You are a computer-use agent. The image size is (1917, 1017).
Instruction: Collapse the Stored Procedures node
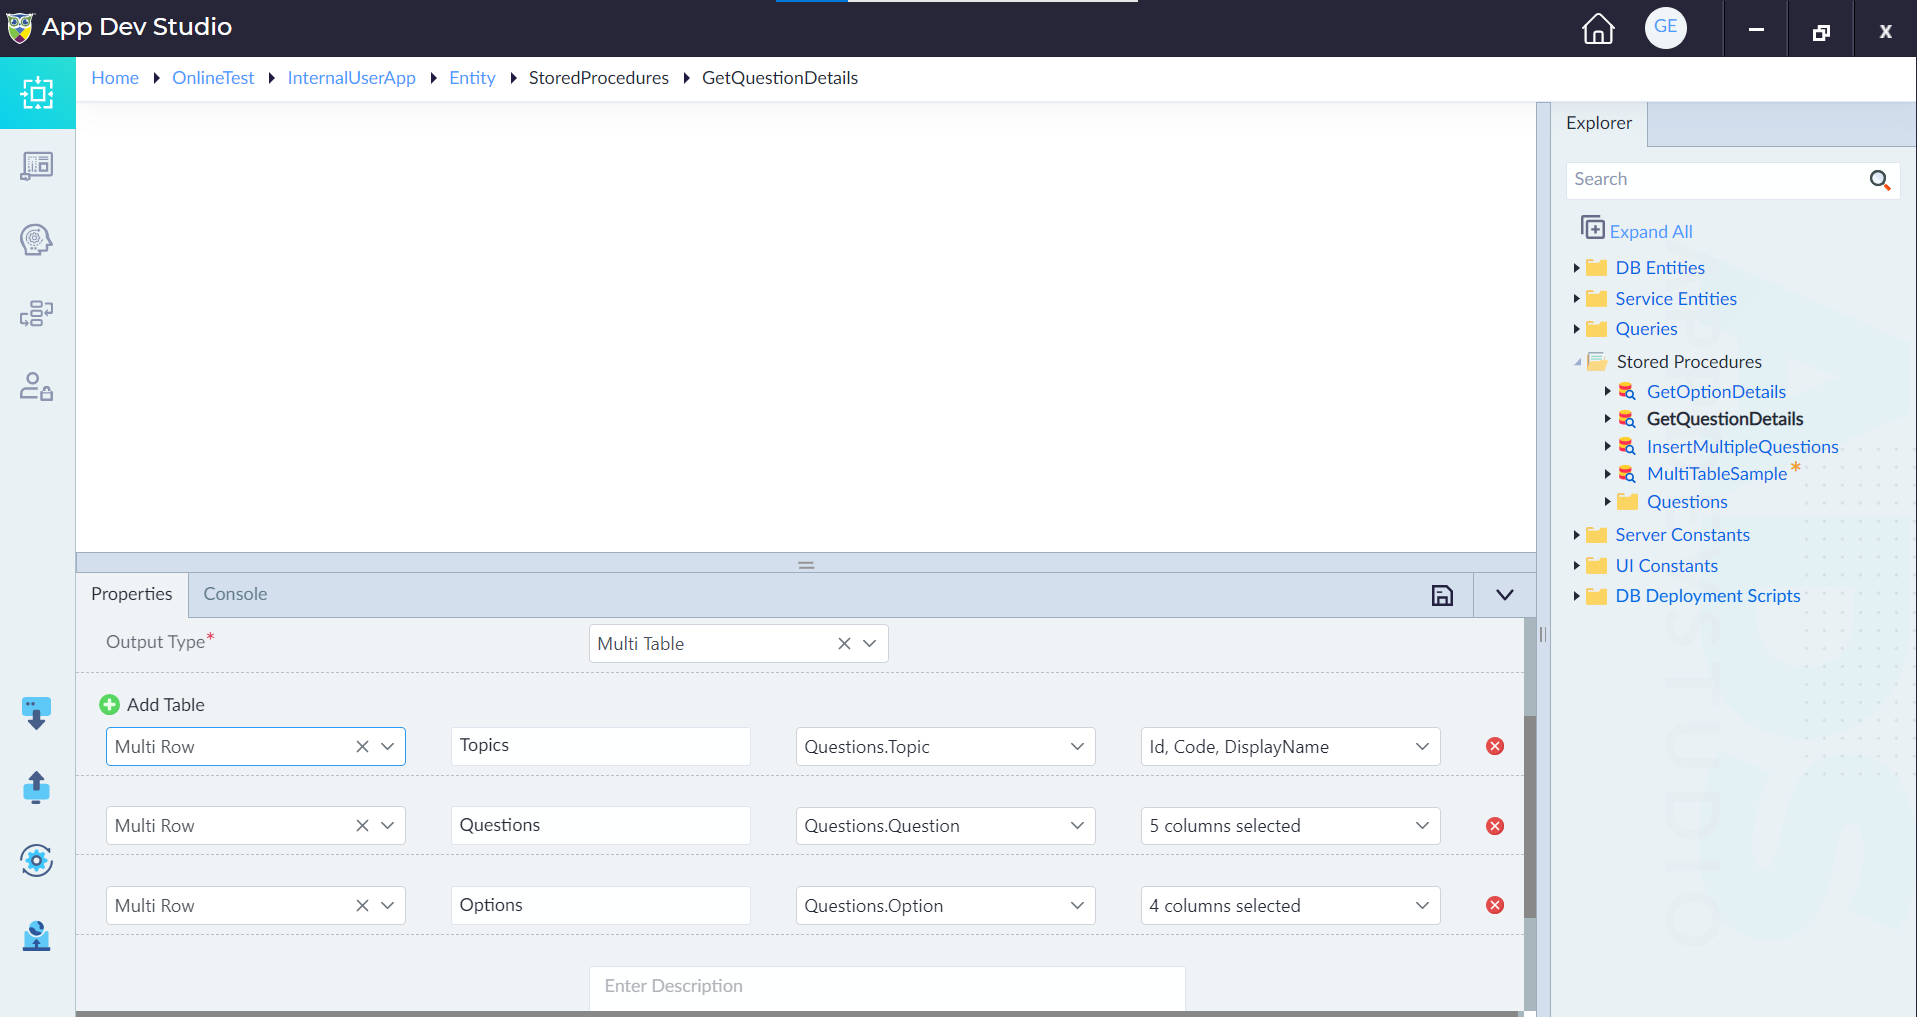(1577, 362)
